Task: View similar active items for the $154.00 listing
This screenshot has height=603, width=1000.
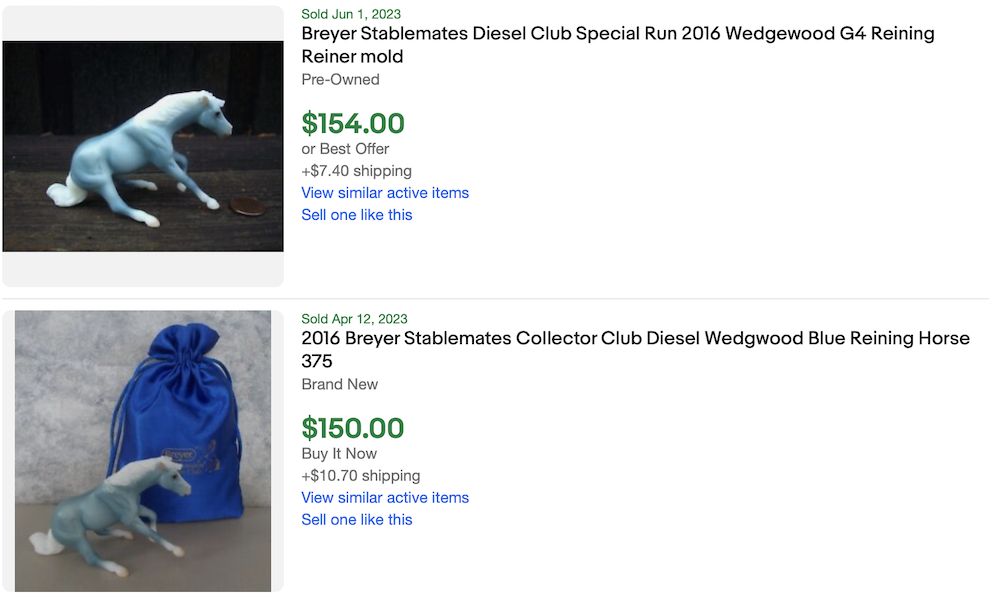Action: pyautogui.click(x=385, y=193)
